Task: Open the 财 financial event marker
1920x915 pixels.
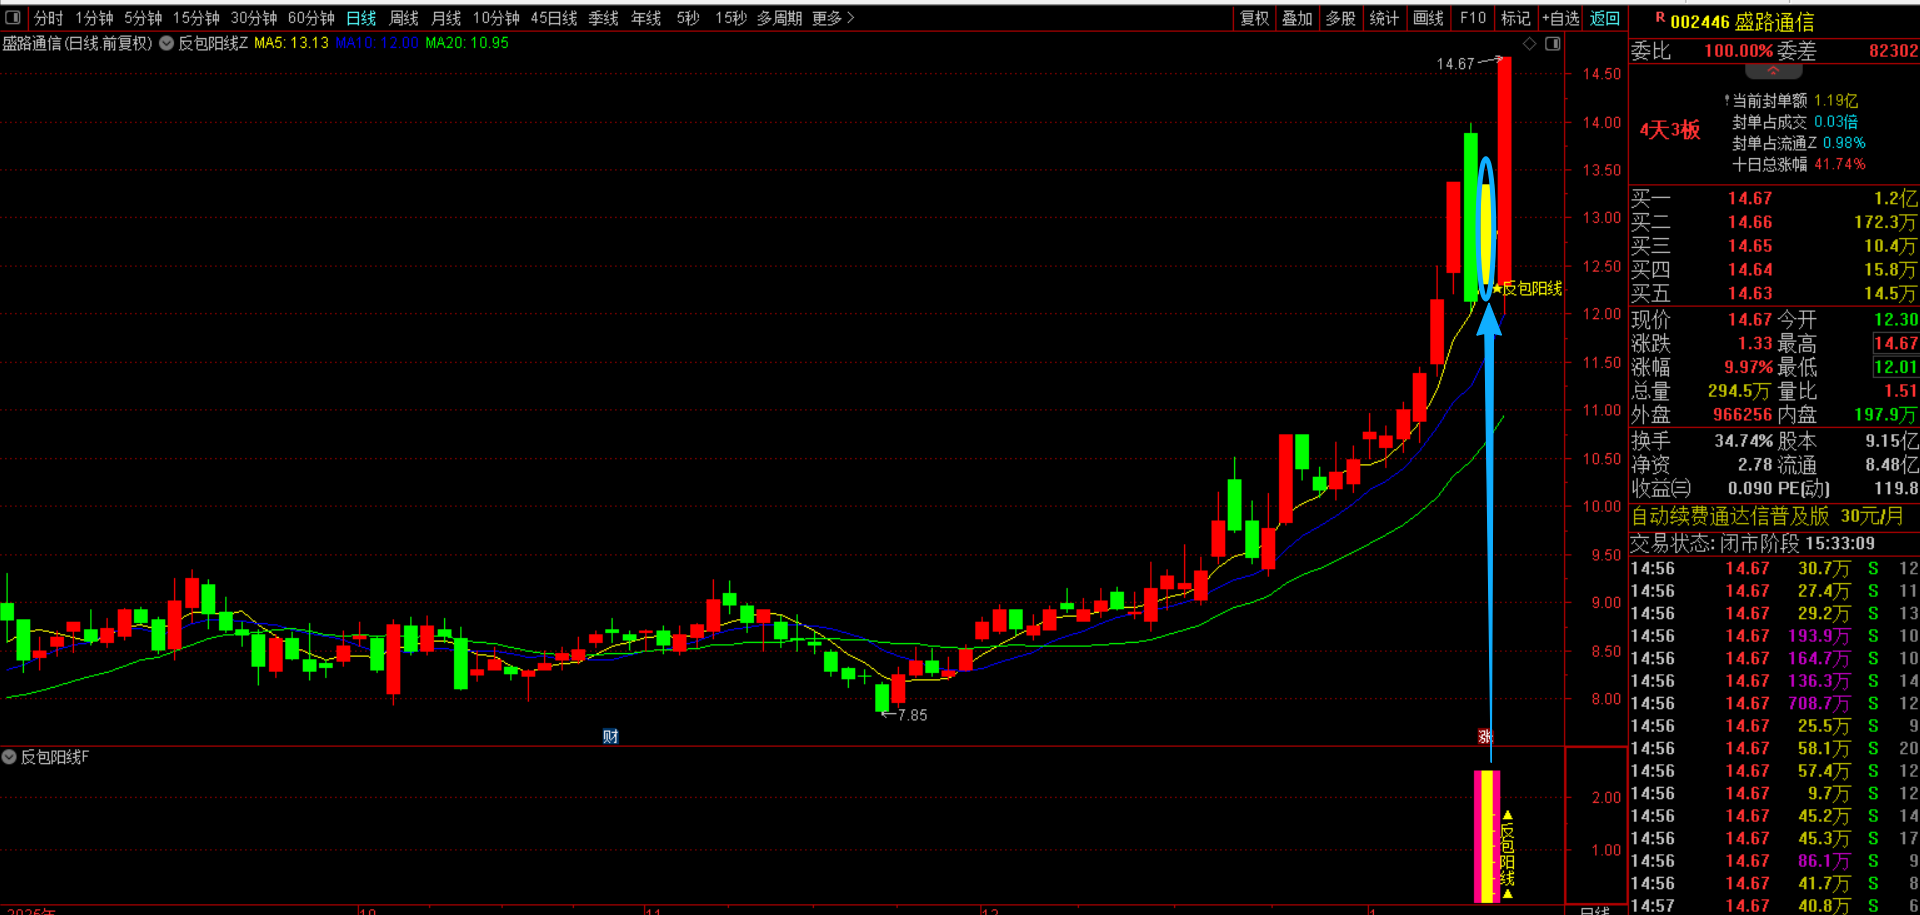Action: tap(610, 736)
